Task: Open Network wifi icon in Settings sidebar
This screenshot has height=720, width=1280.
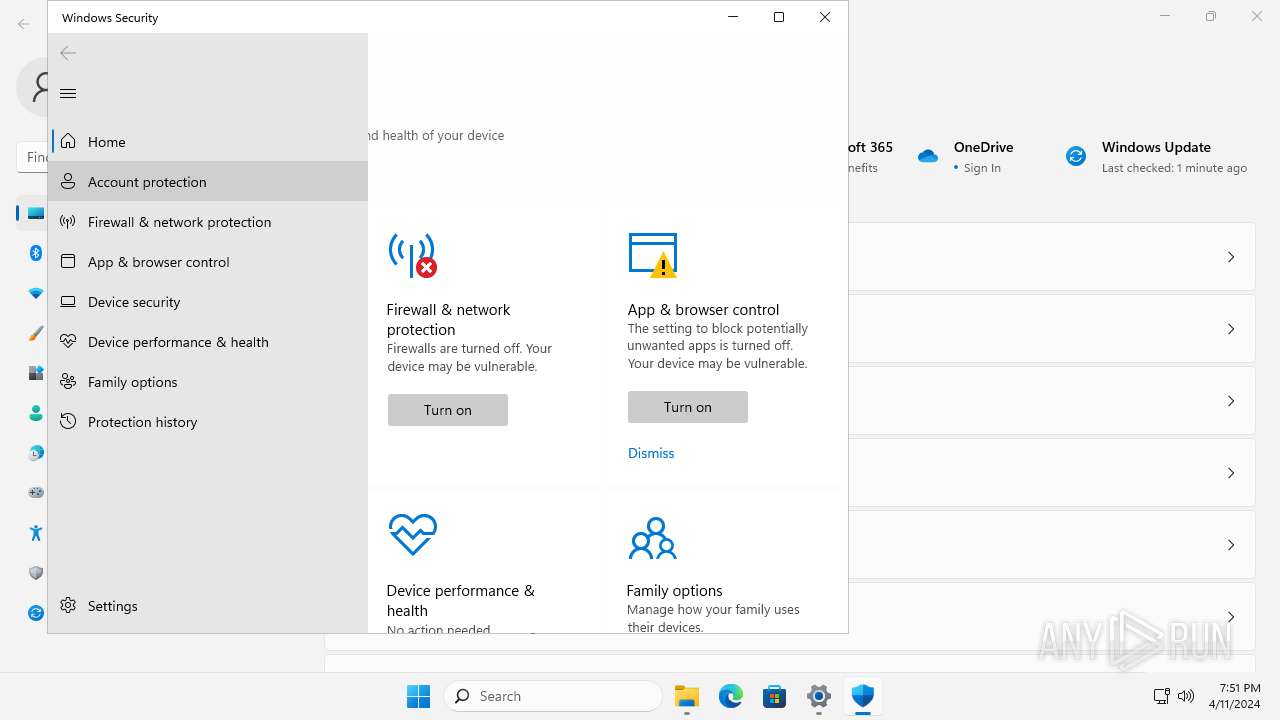Action: click(x=36, y=293)
